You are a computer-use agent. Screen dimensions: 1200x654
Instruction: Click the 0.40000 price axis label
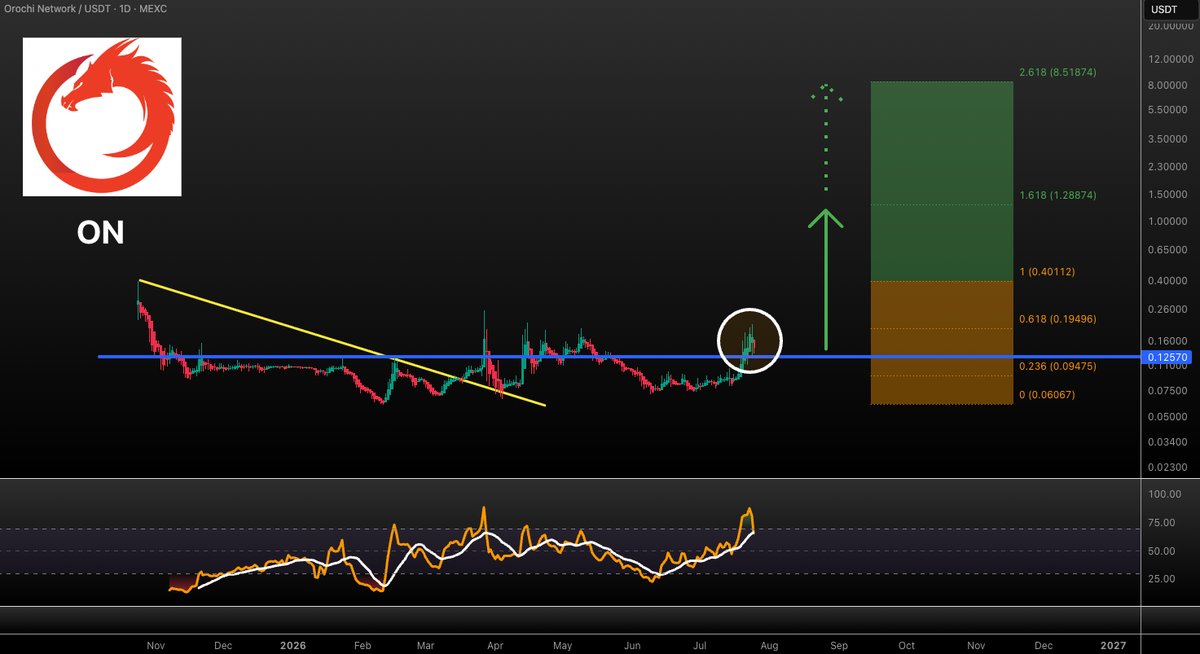pyautogui.click(x=1167, y=281)
